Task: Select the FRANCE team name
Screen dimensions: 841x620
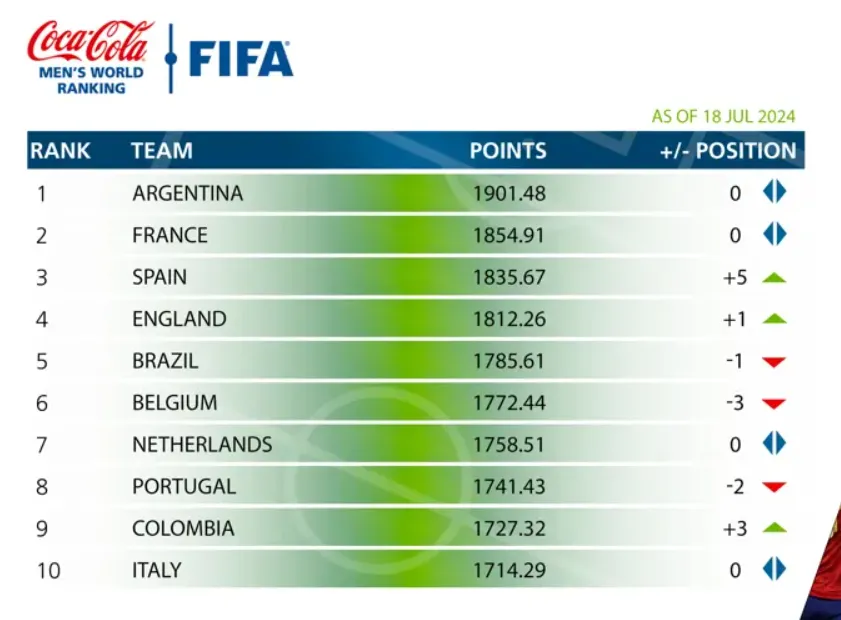Action: pyautogui.click(x=170, y=235)
